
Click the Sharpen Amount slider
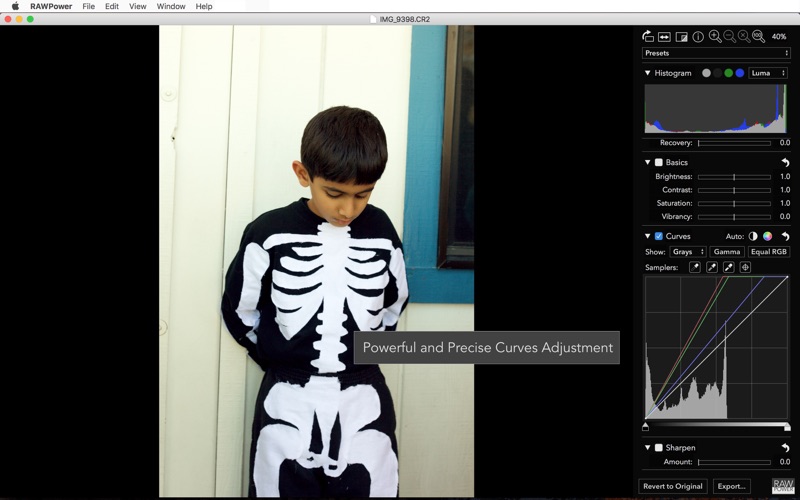pos(734,462)
